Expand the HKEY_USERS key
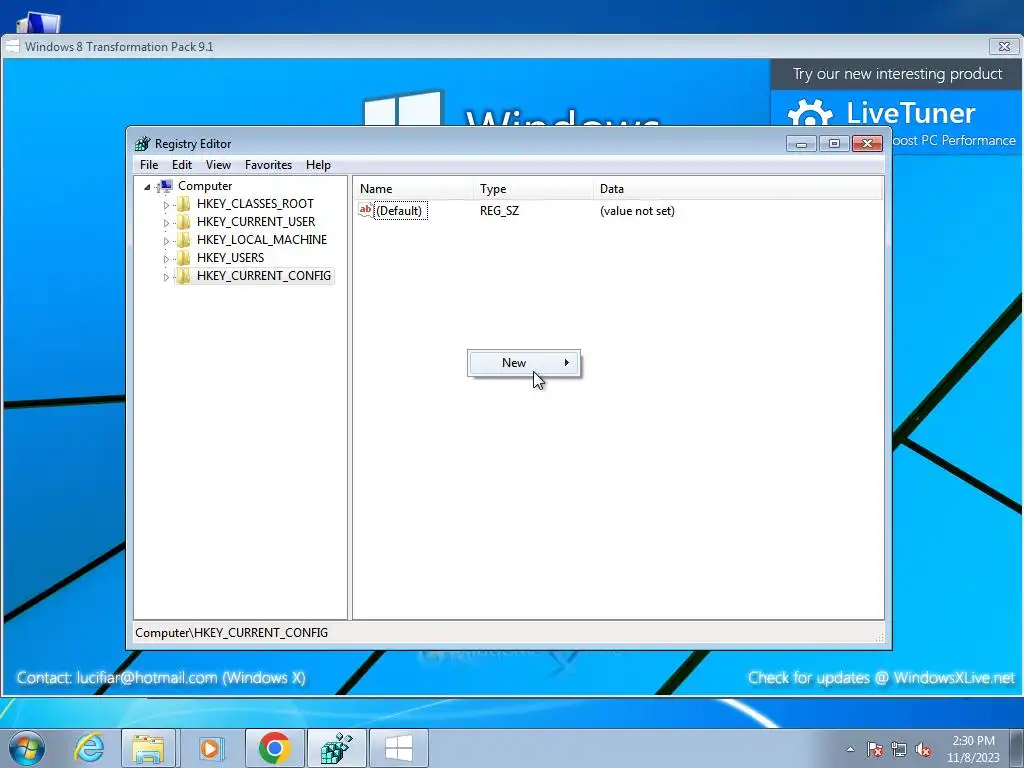 166,259
